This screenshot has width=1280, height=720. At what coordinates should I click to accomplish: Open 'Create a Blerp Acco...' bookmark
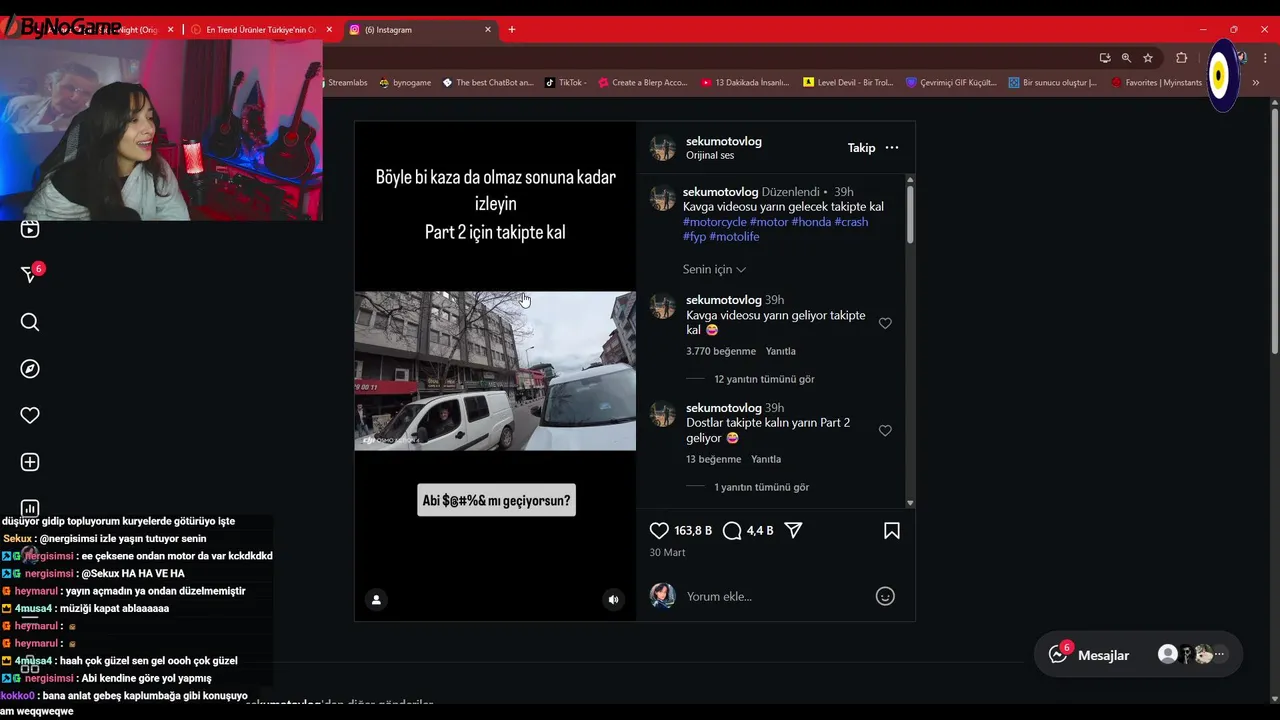click(643, 83)
